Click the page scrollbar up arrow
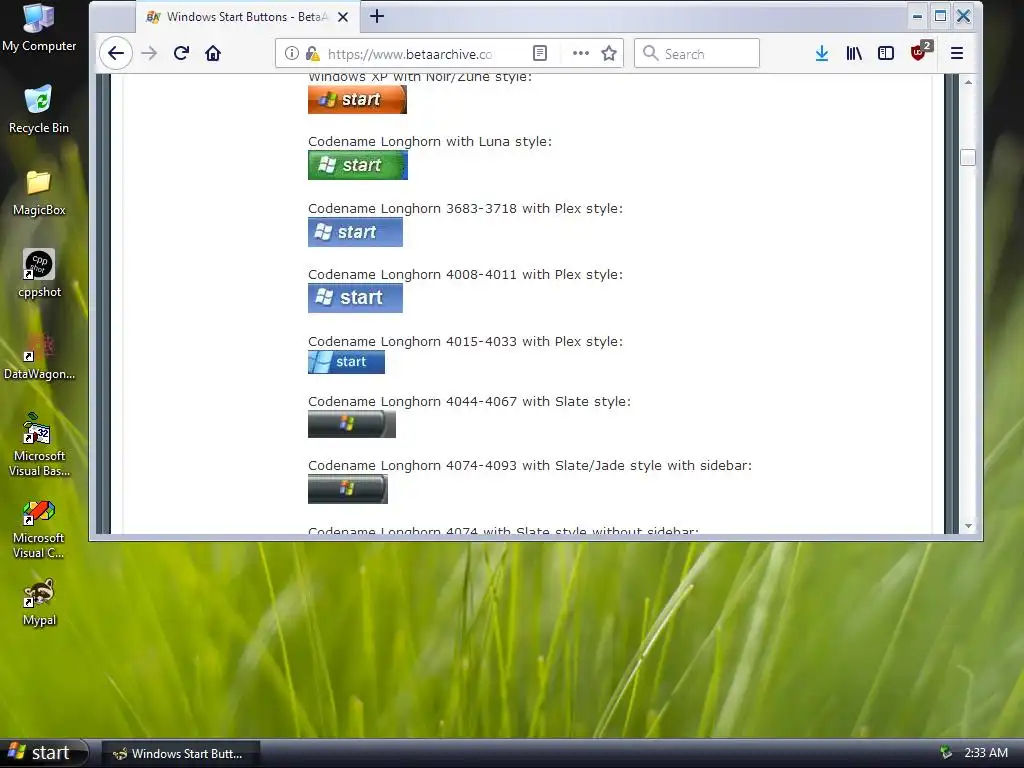The width and height of the screenshot is (1024, 768). [968, 82]
